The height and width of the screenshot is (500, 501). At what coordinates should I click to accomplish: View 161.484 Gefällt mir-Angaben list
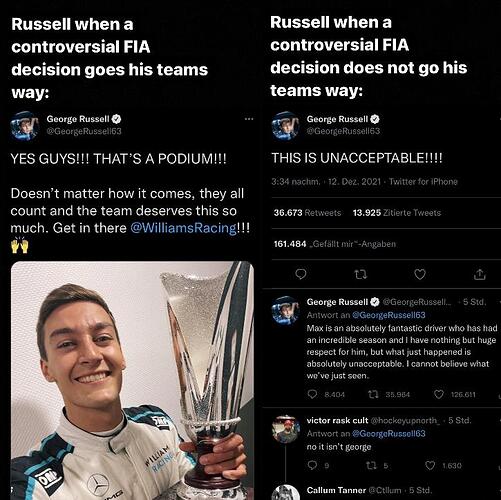point(335,244)
